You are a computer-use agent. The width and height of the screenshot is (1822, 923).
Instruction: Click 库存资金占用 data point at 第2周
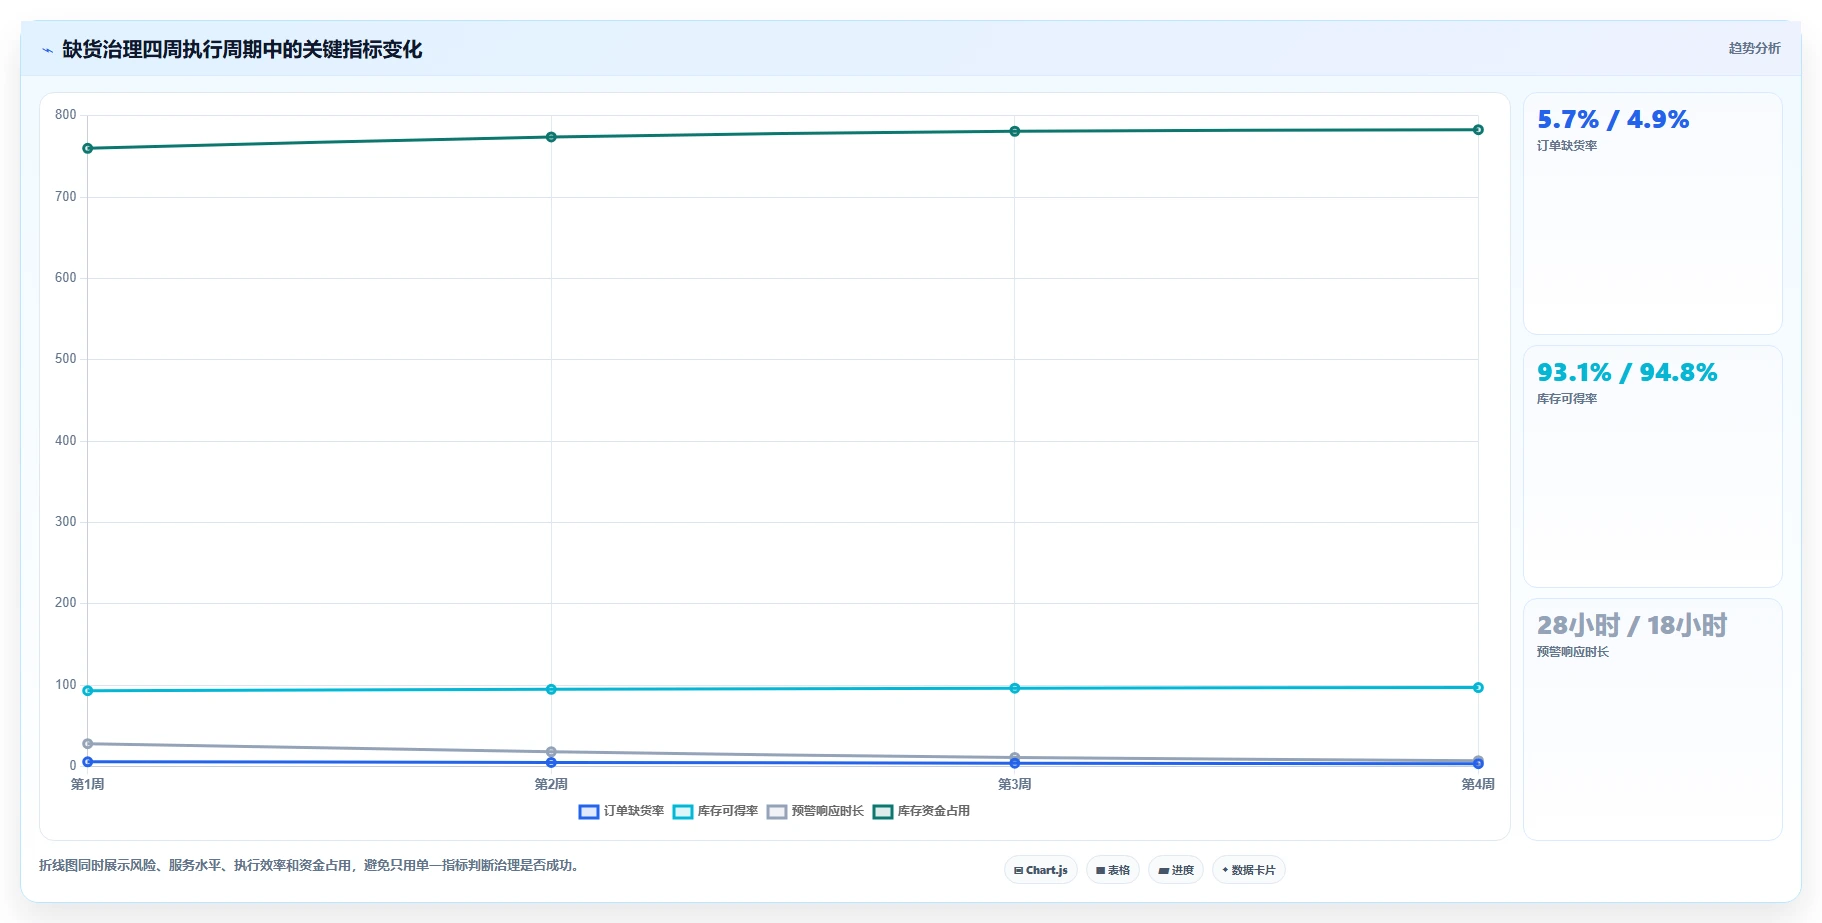[x=551, y=137]
